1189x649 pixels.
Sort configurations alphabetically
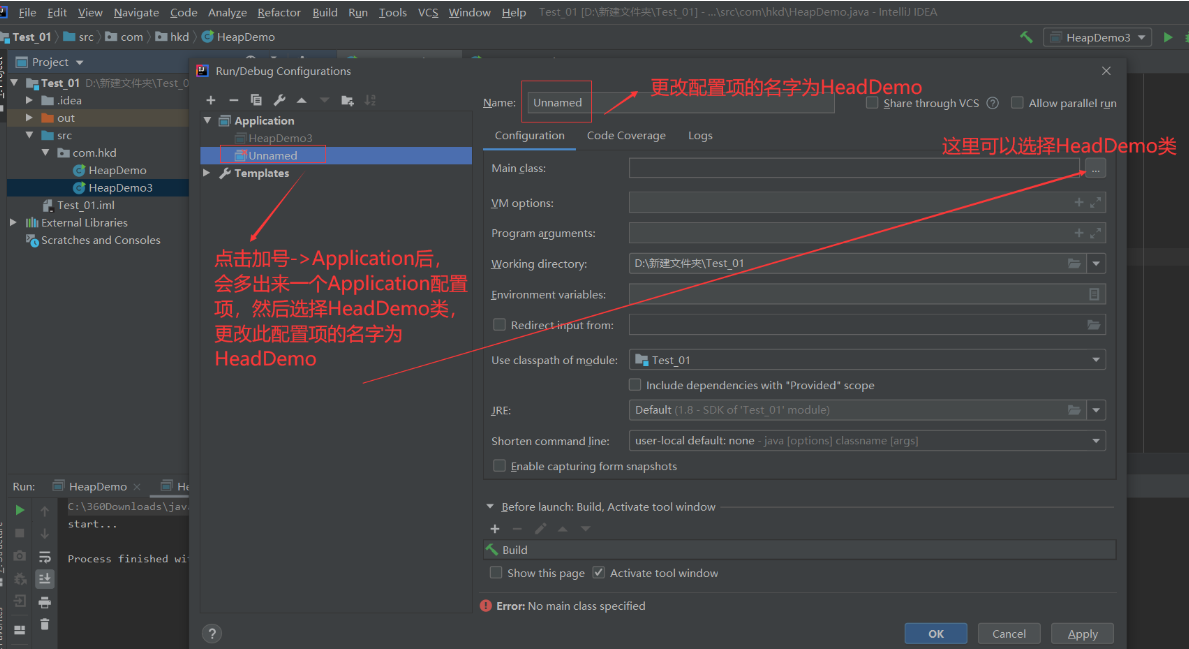pos(370,100)
